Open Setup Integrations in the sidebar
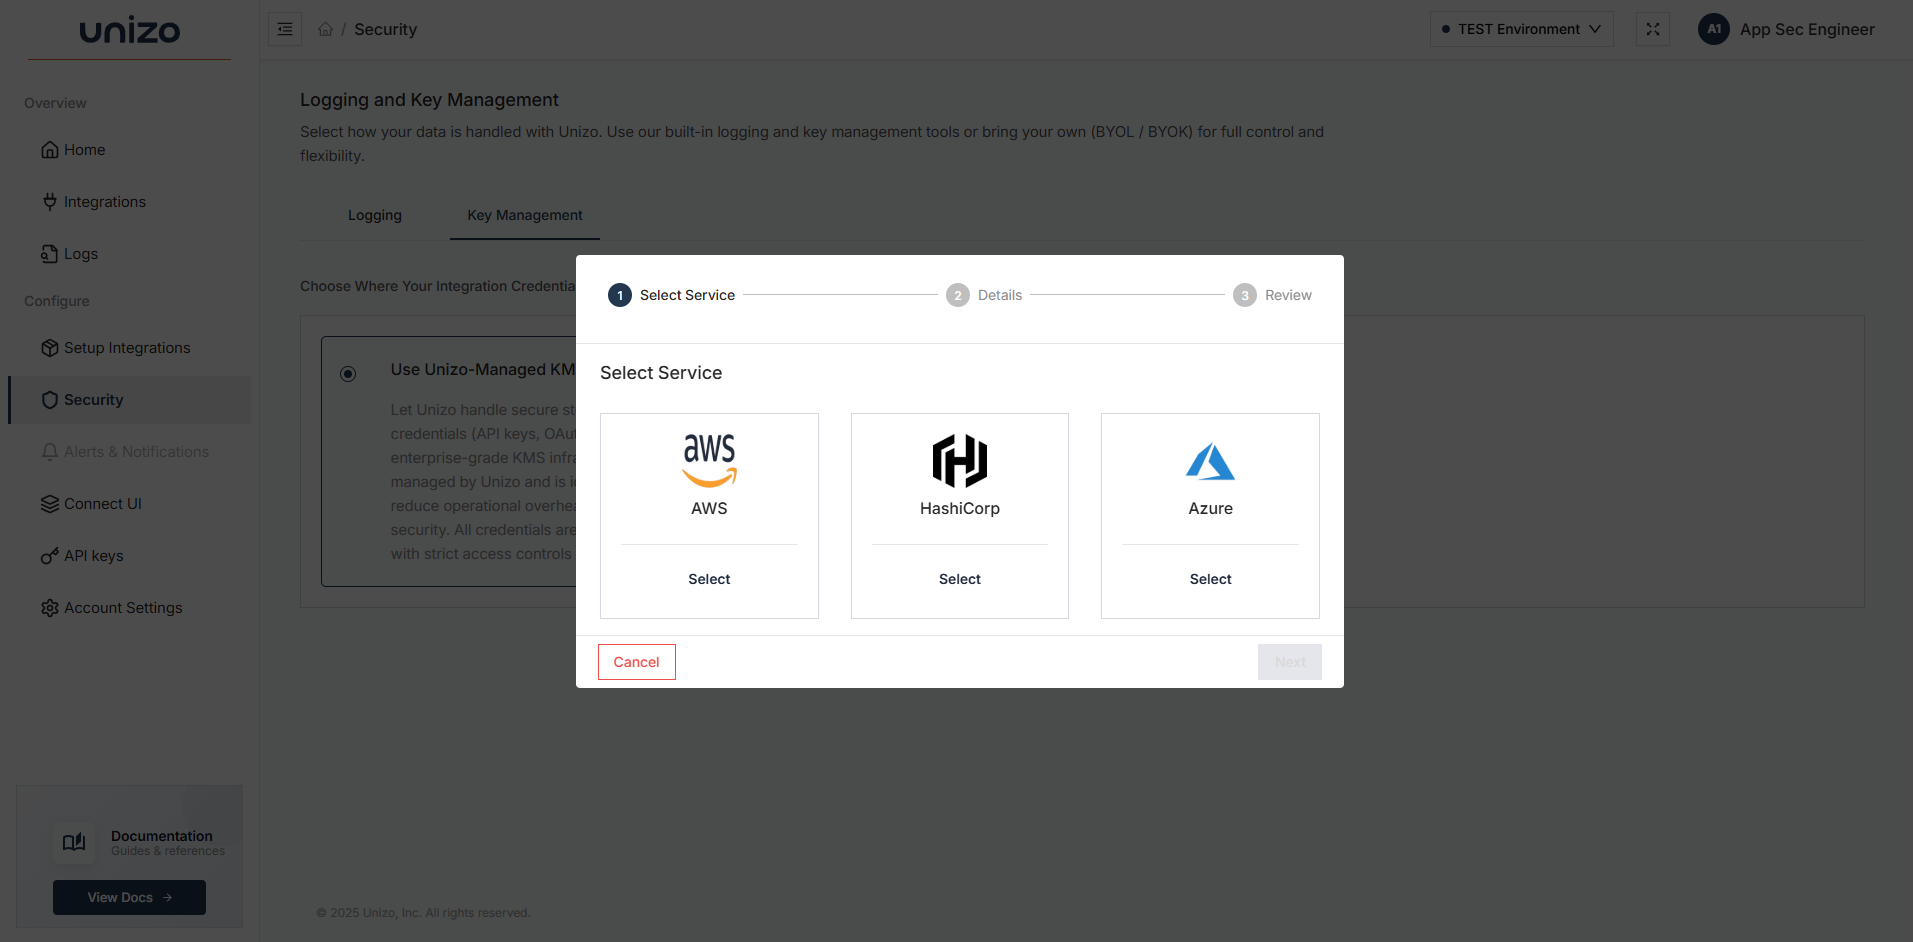The image size is (1913, 942). [127, 347]
